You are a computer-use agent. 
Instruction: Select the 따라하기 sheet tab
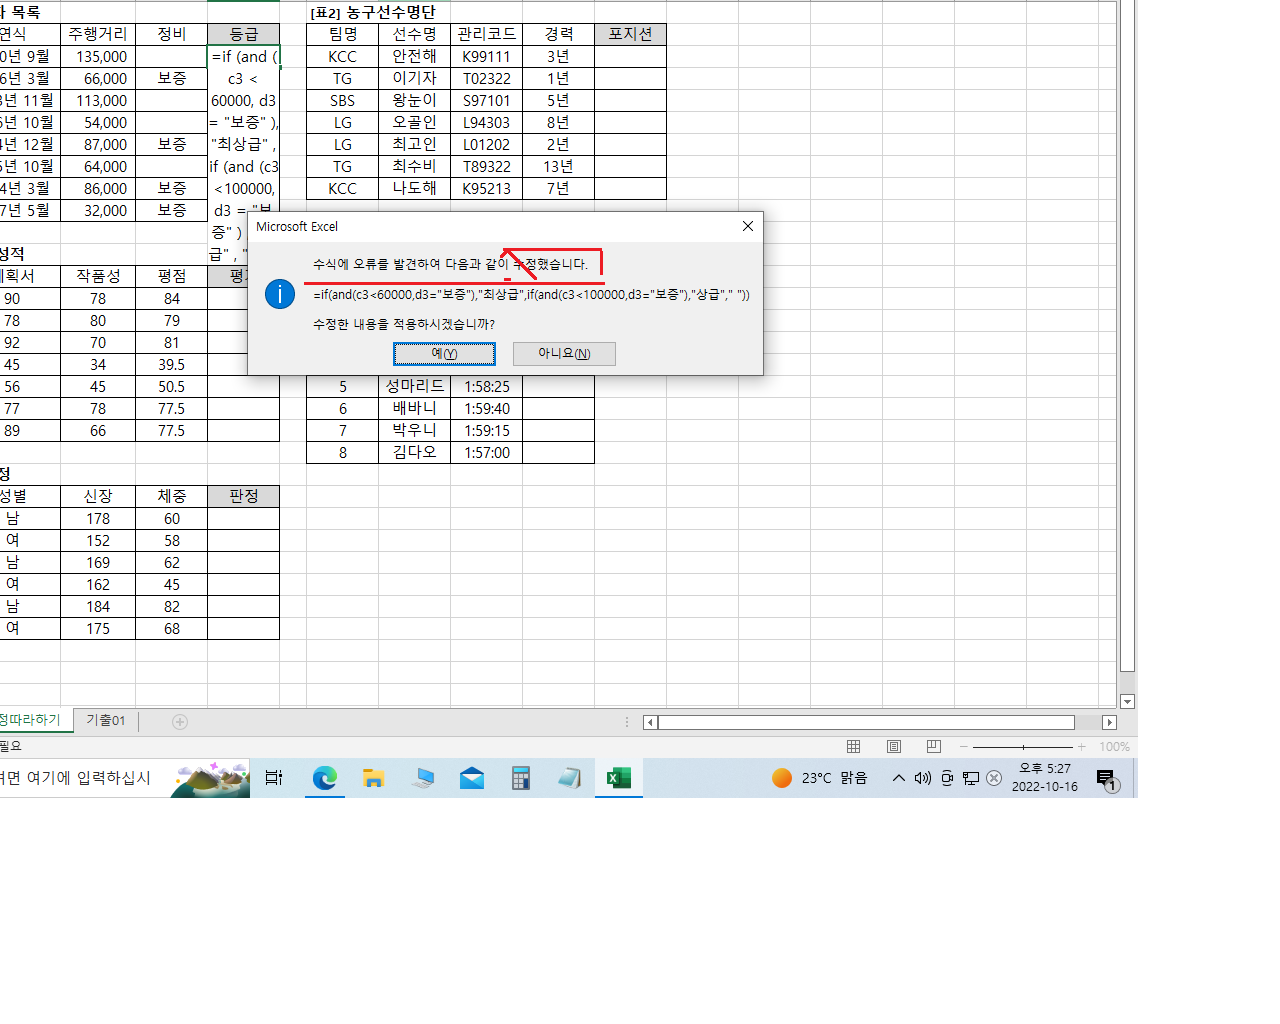click(x=32, y=720)
